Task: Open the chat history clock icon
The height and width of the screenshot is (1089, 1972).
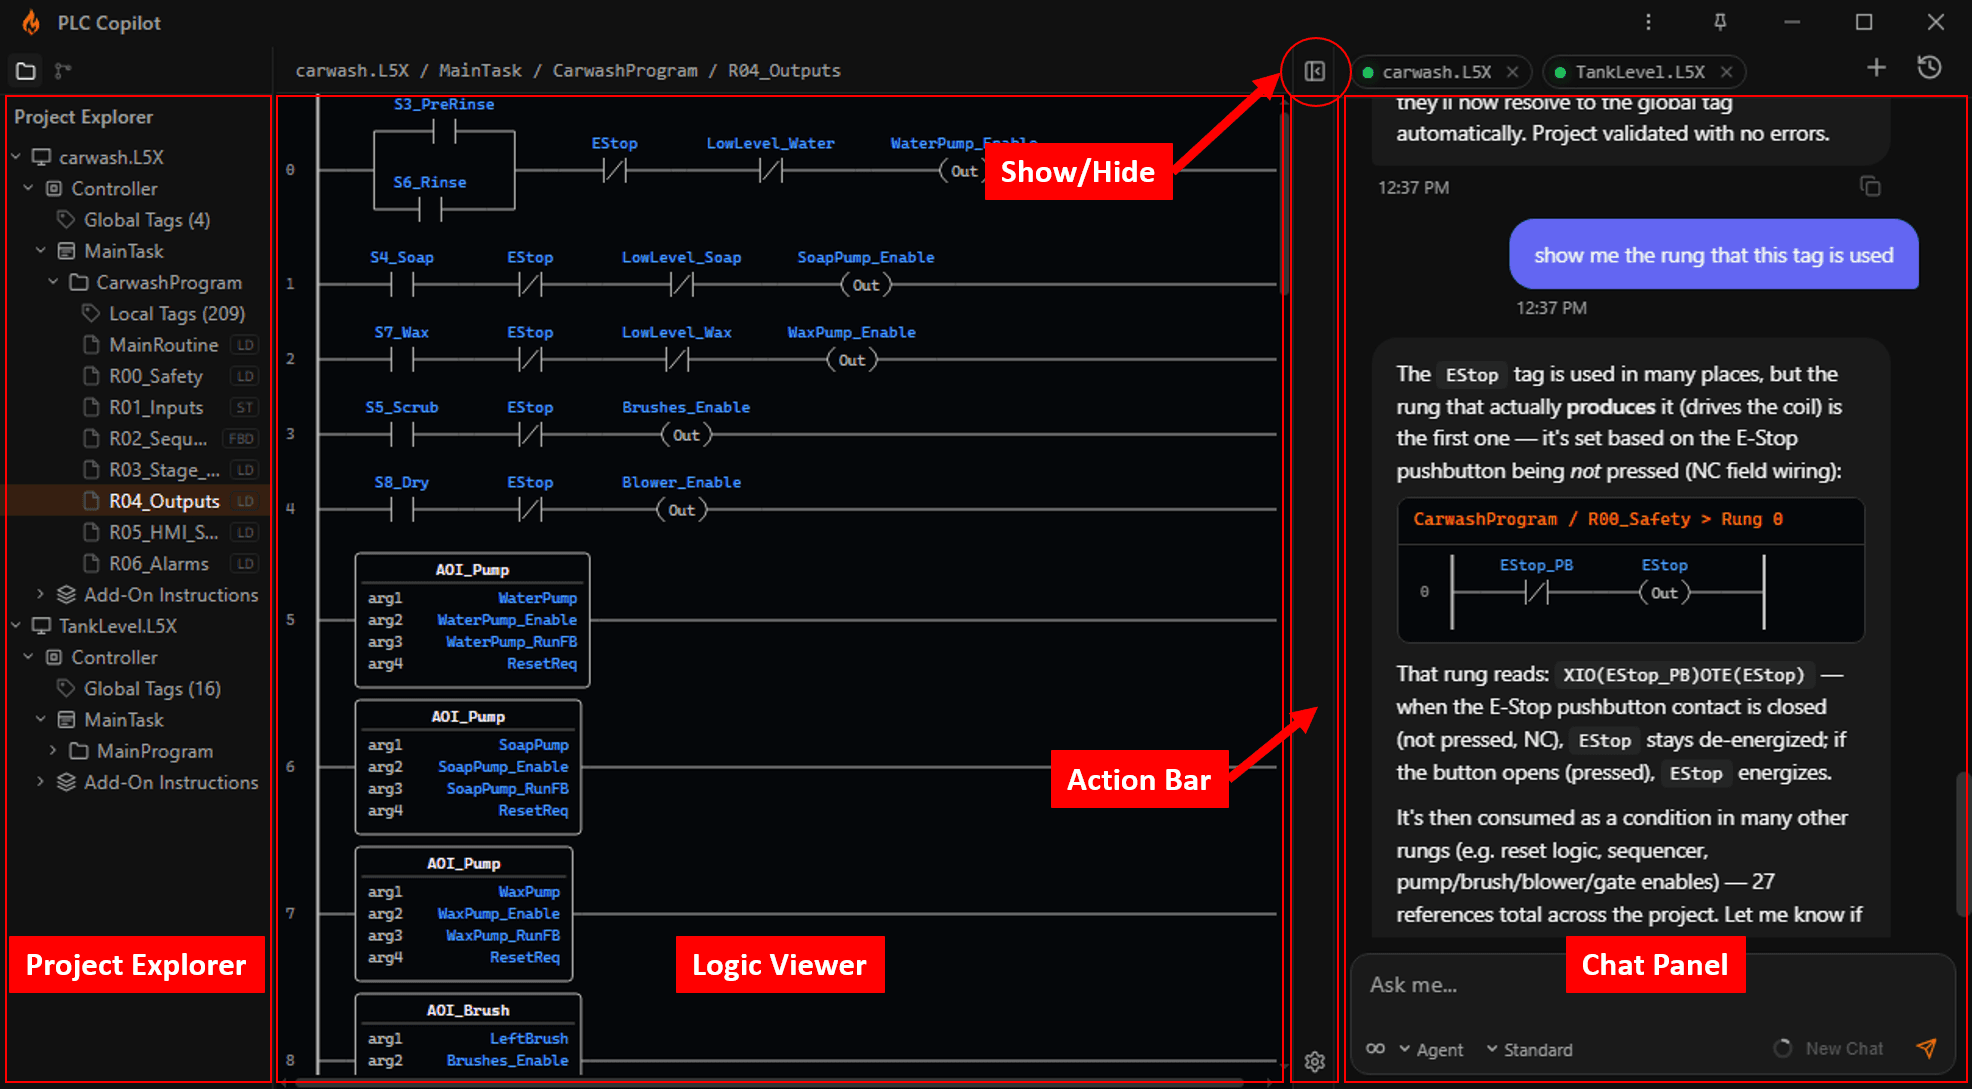Action: [1929, 67]
